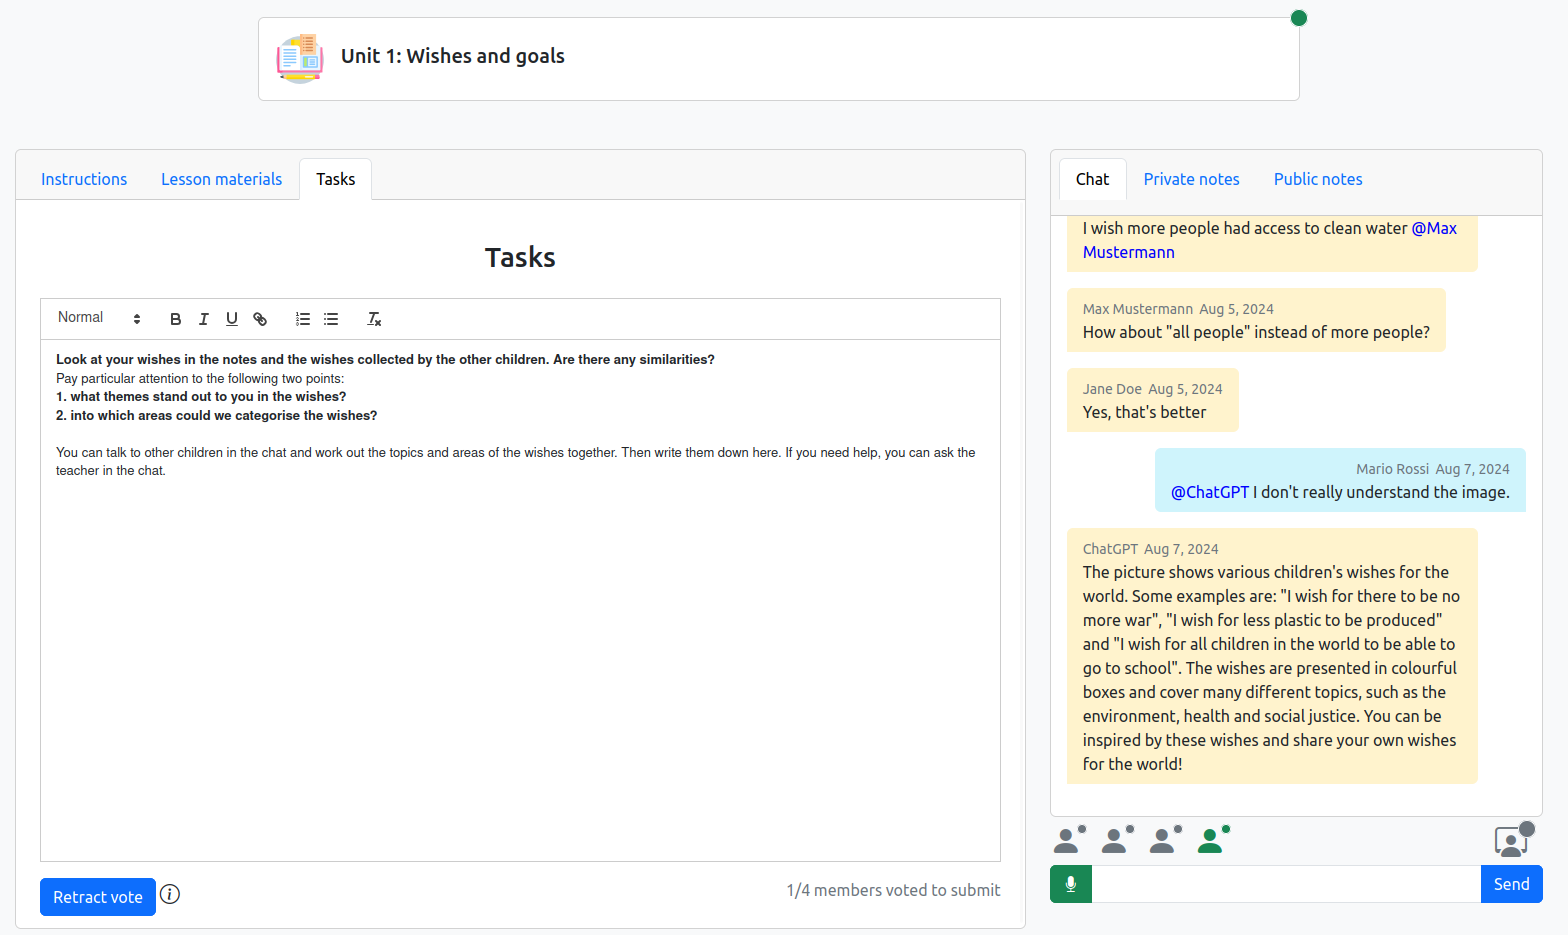Toggle bold formatting in the editor toolbar
The width and height of the screenshot is (1568, 935).
click(x=176, y=319)
